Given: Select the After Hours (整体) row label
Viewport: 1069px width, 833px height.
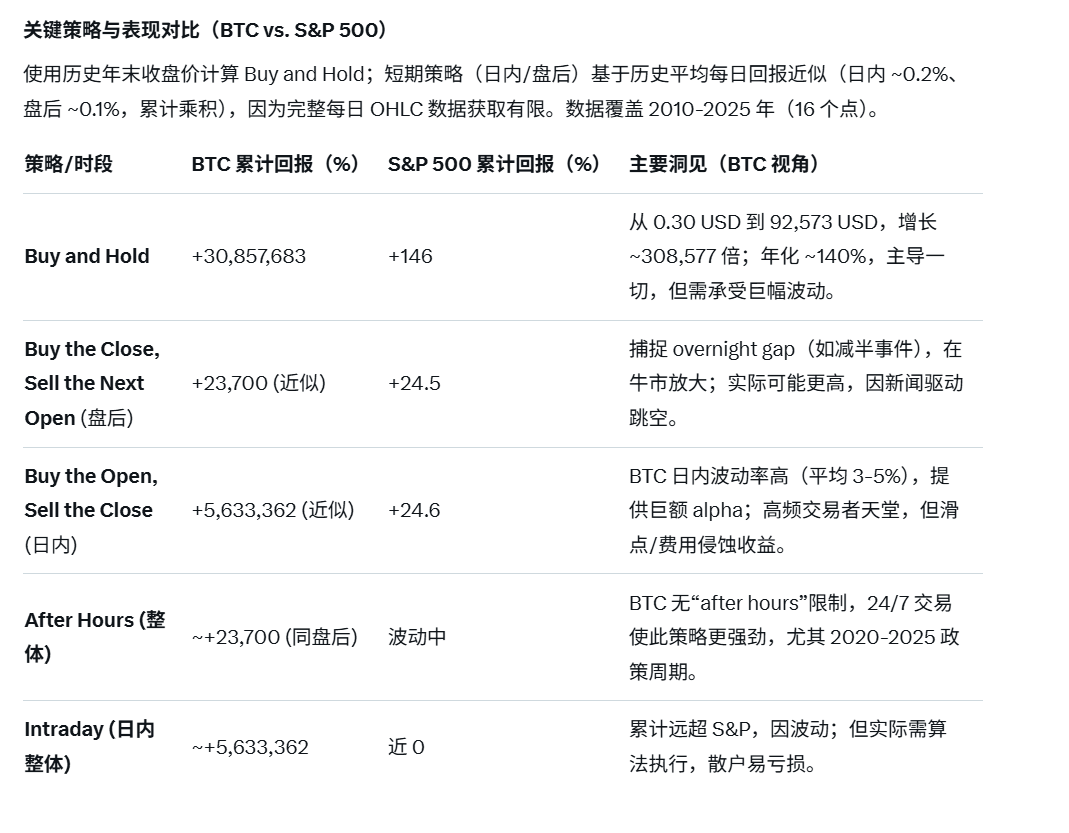Looking at the screenshot, I should pyautogui.click(x=94, y=636).
